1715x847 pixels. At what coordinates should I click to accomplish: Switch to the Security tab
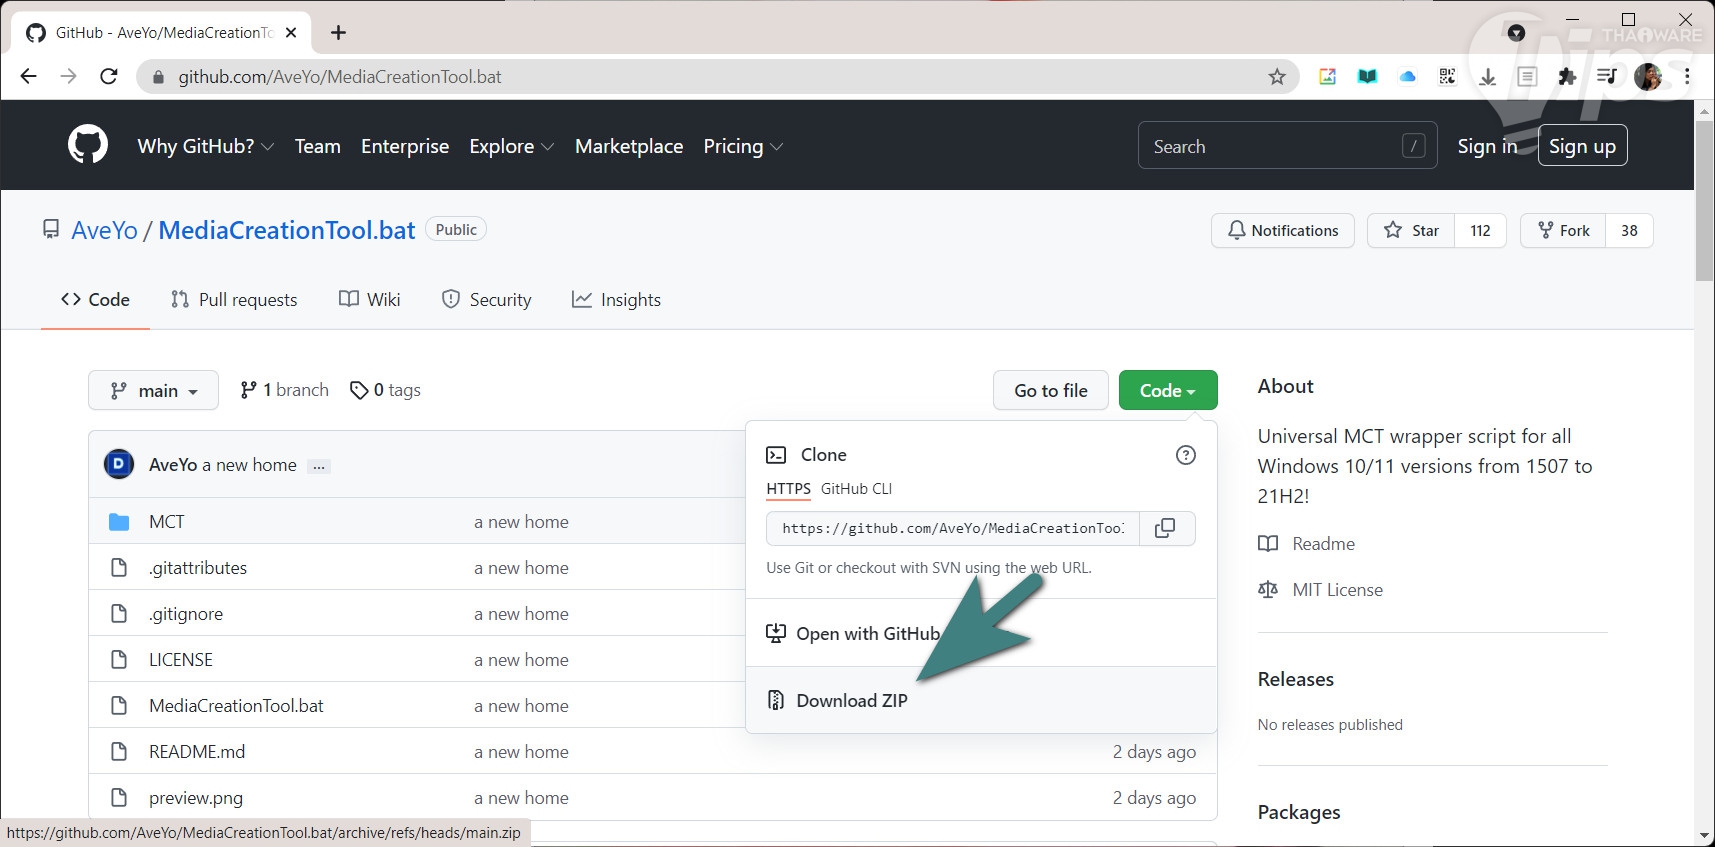coord(486,300)
